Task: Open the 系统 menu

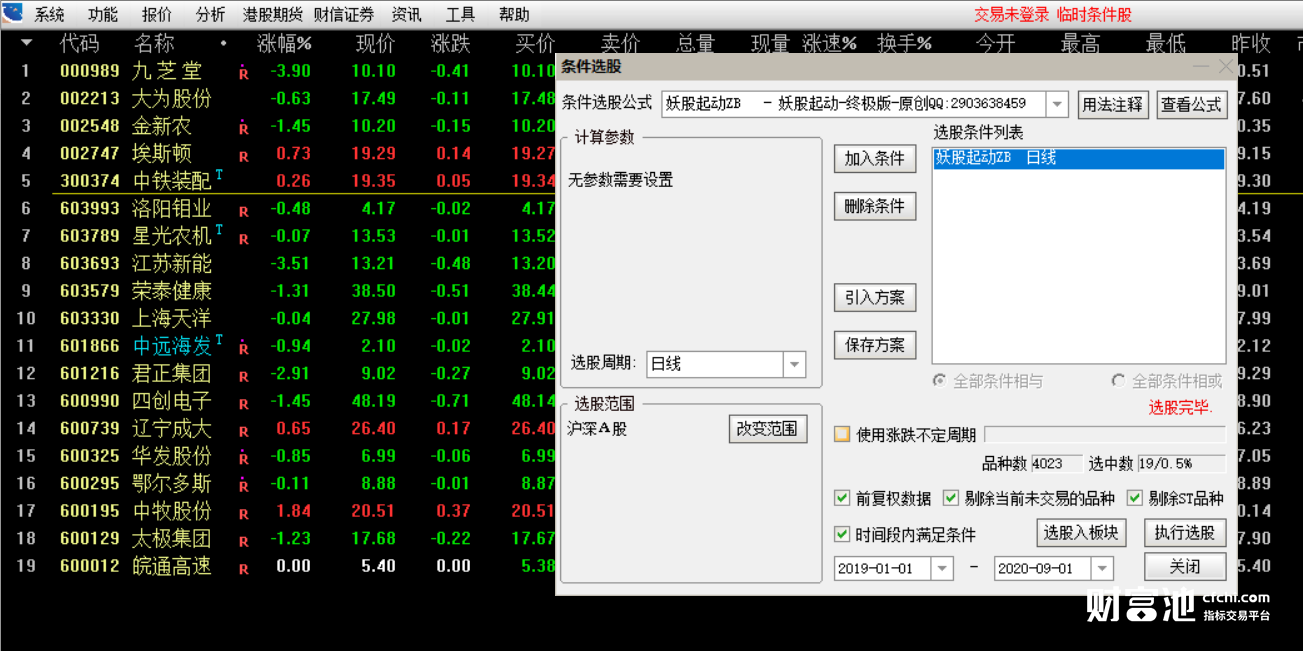Action: (x=49, y=15)
